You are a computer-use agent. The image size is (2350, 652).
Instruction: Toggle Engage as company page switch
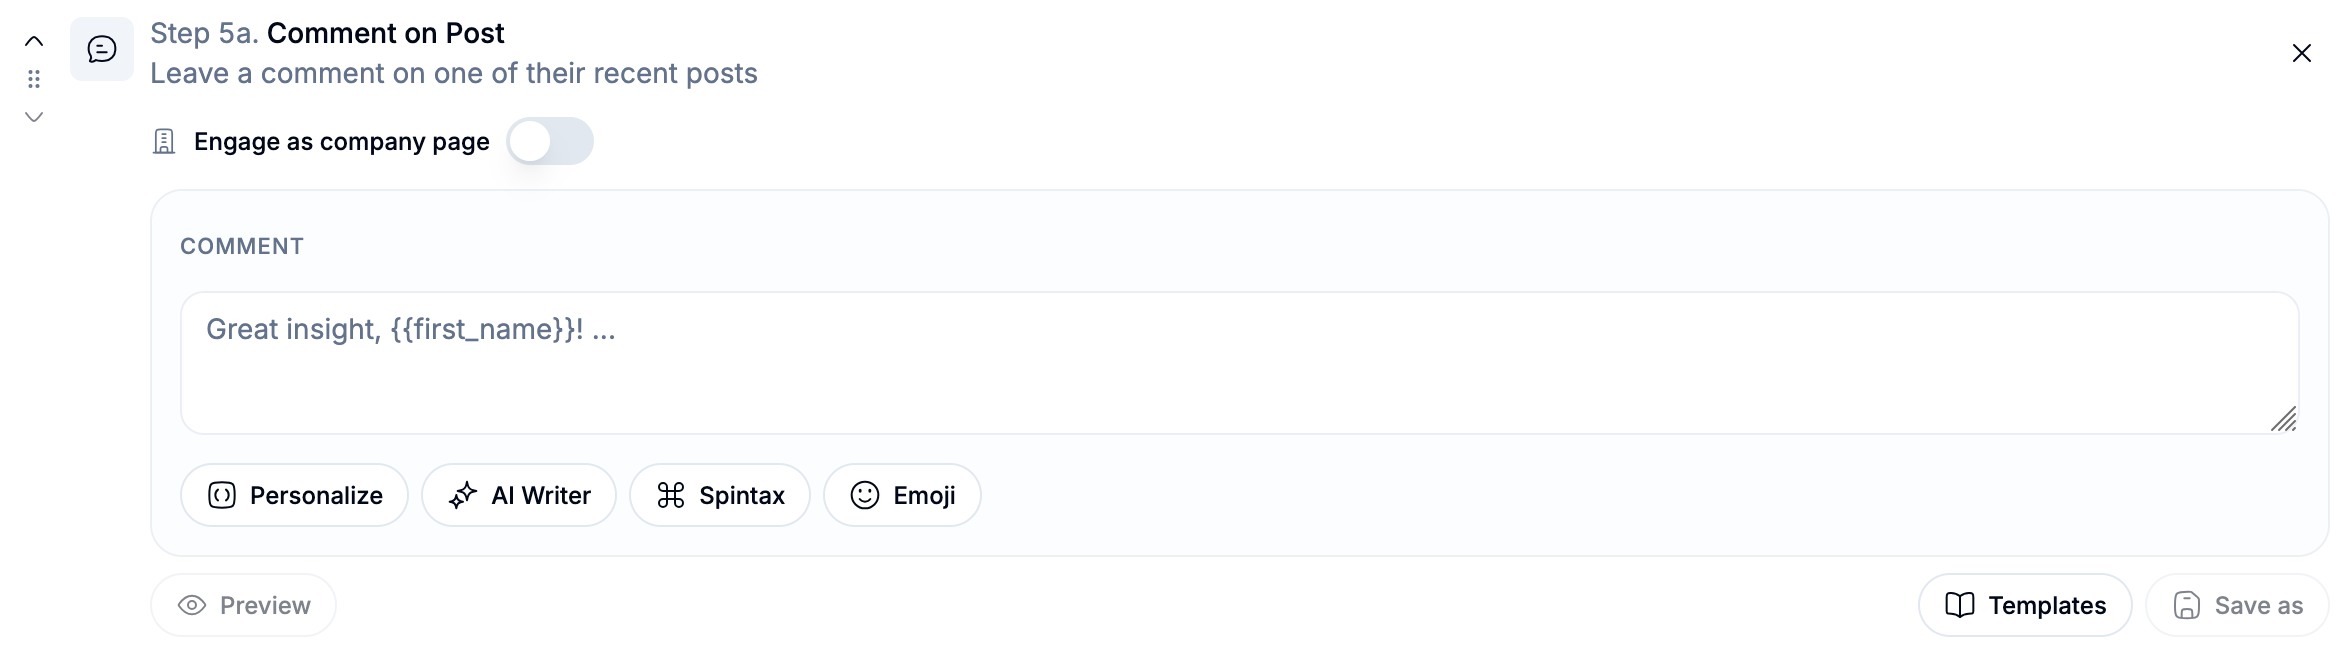pyautogui.click(x=550, y=141)
